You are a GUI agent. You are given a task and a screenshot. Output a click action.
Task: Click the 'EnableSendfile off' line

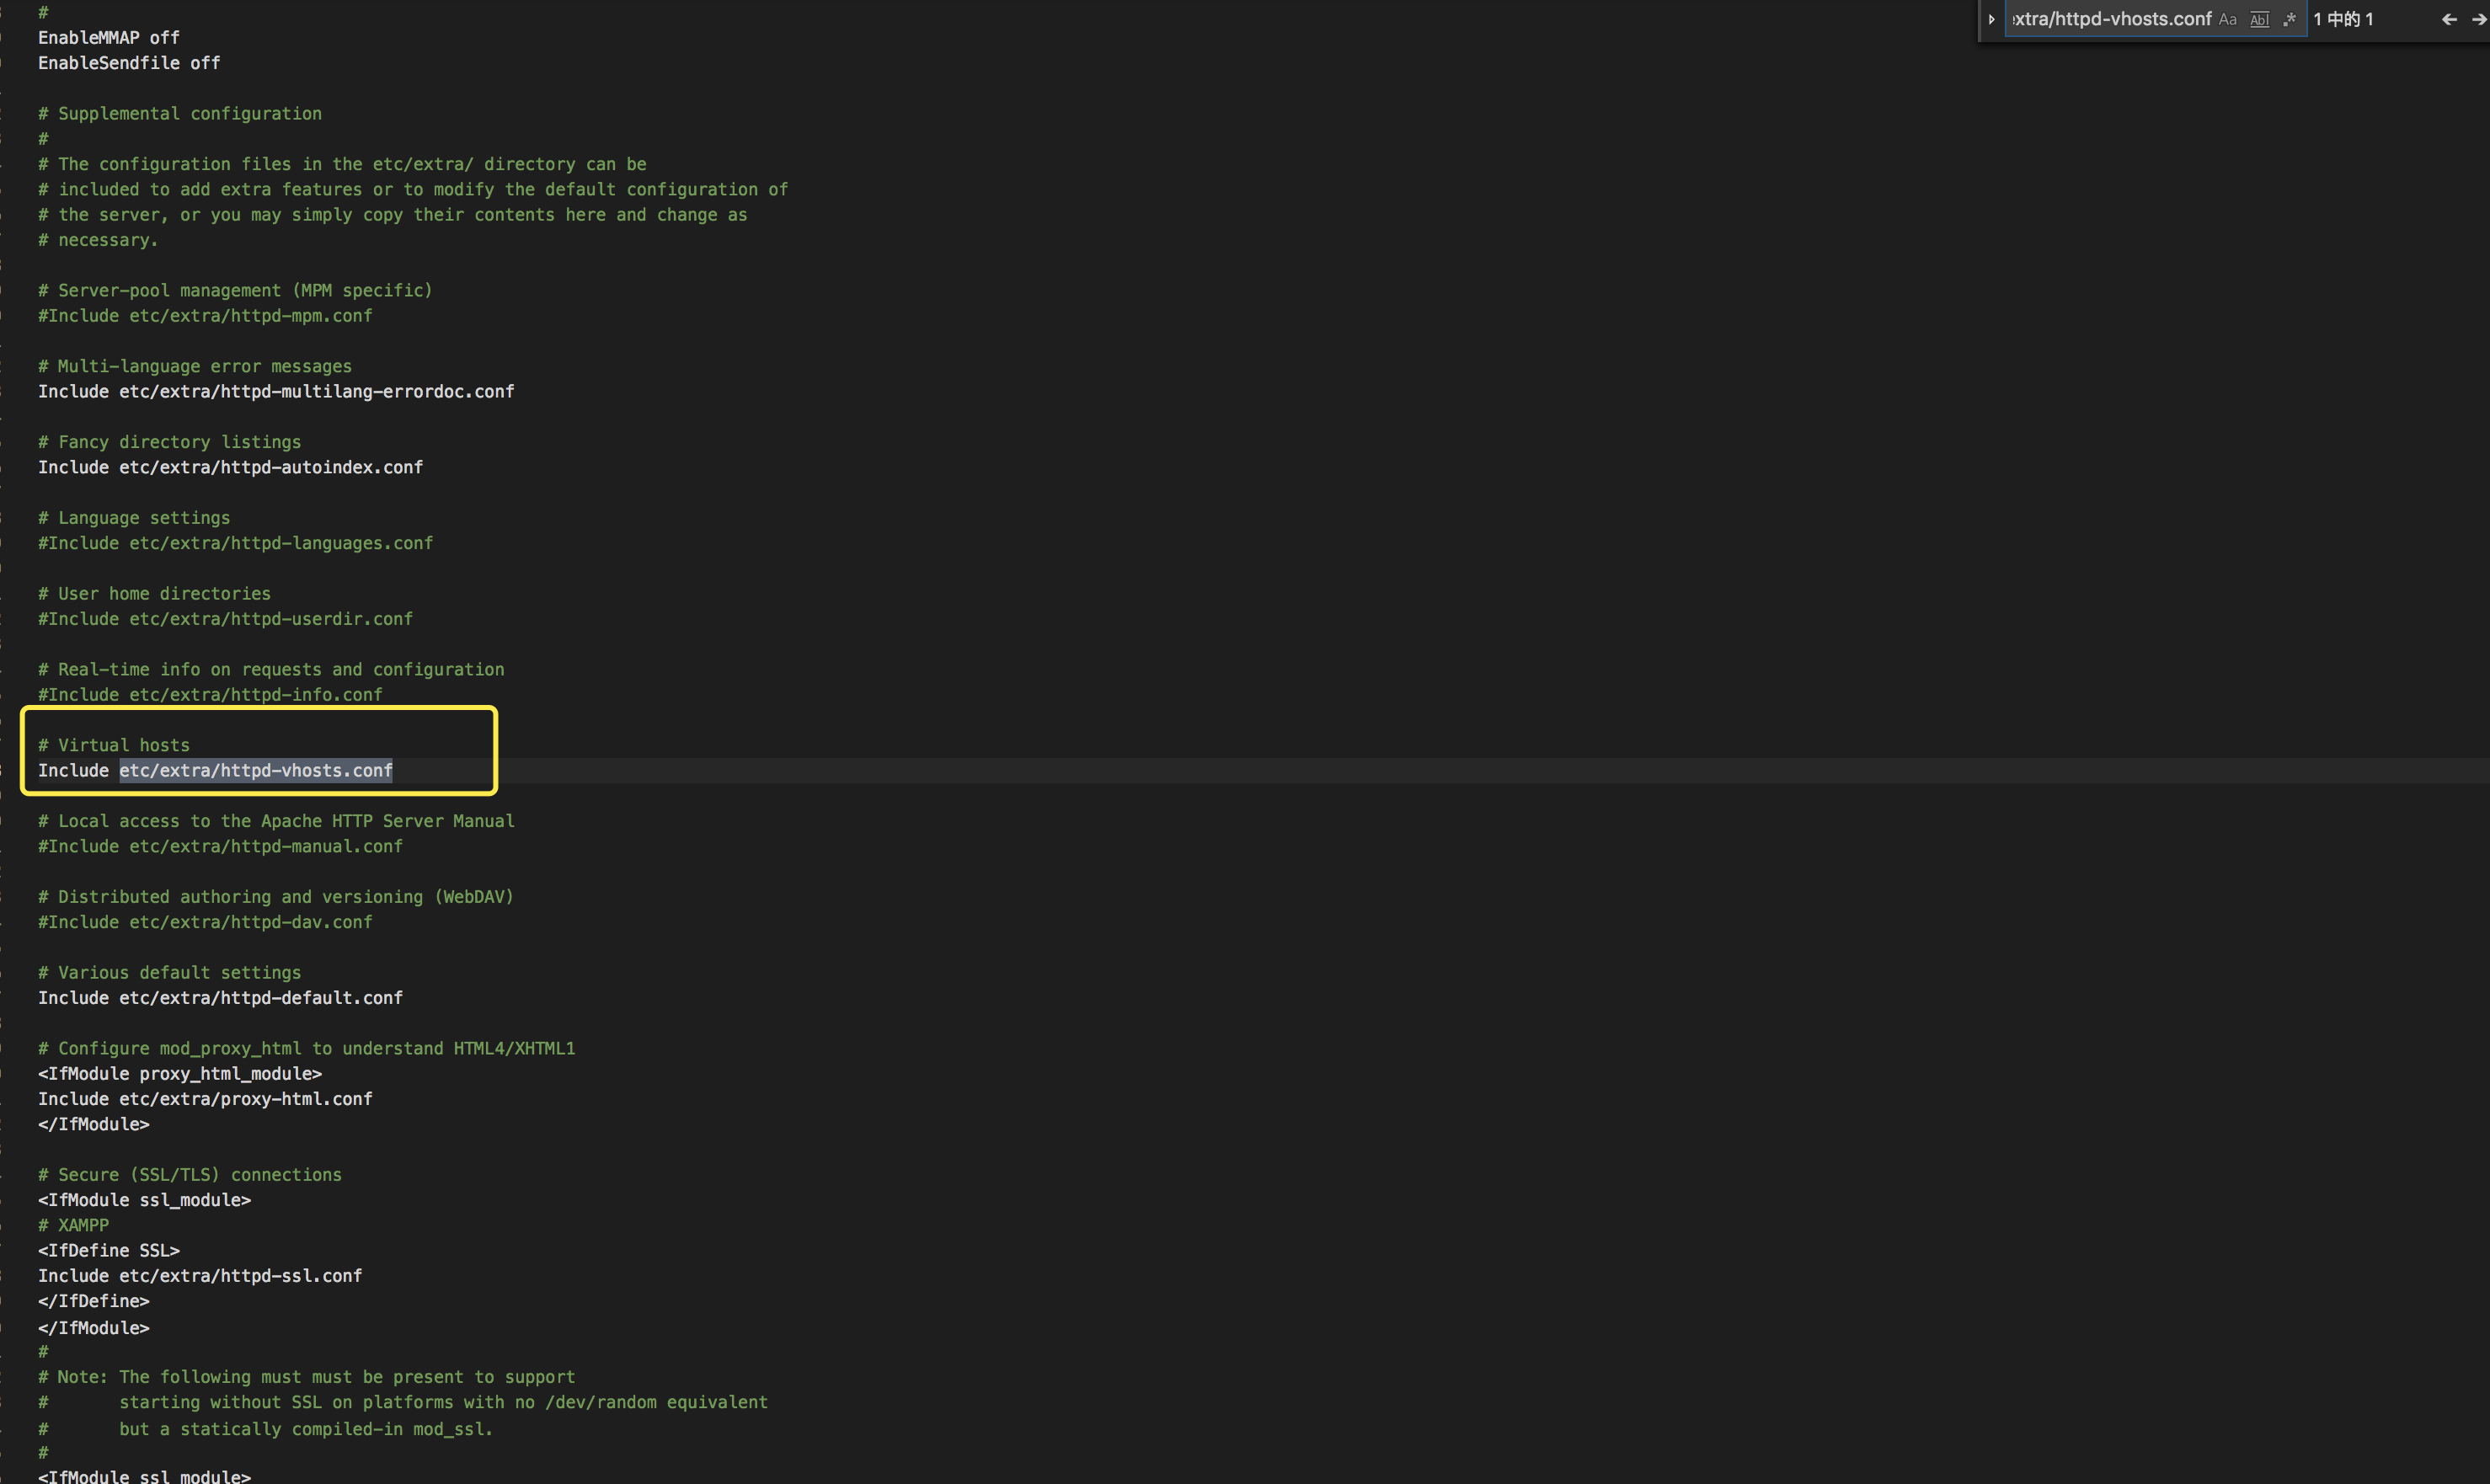129,63
